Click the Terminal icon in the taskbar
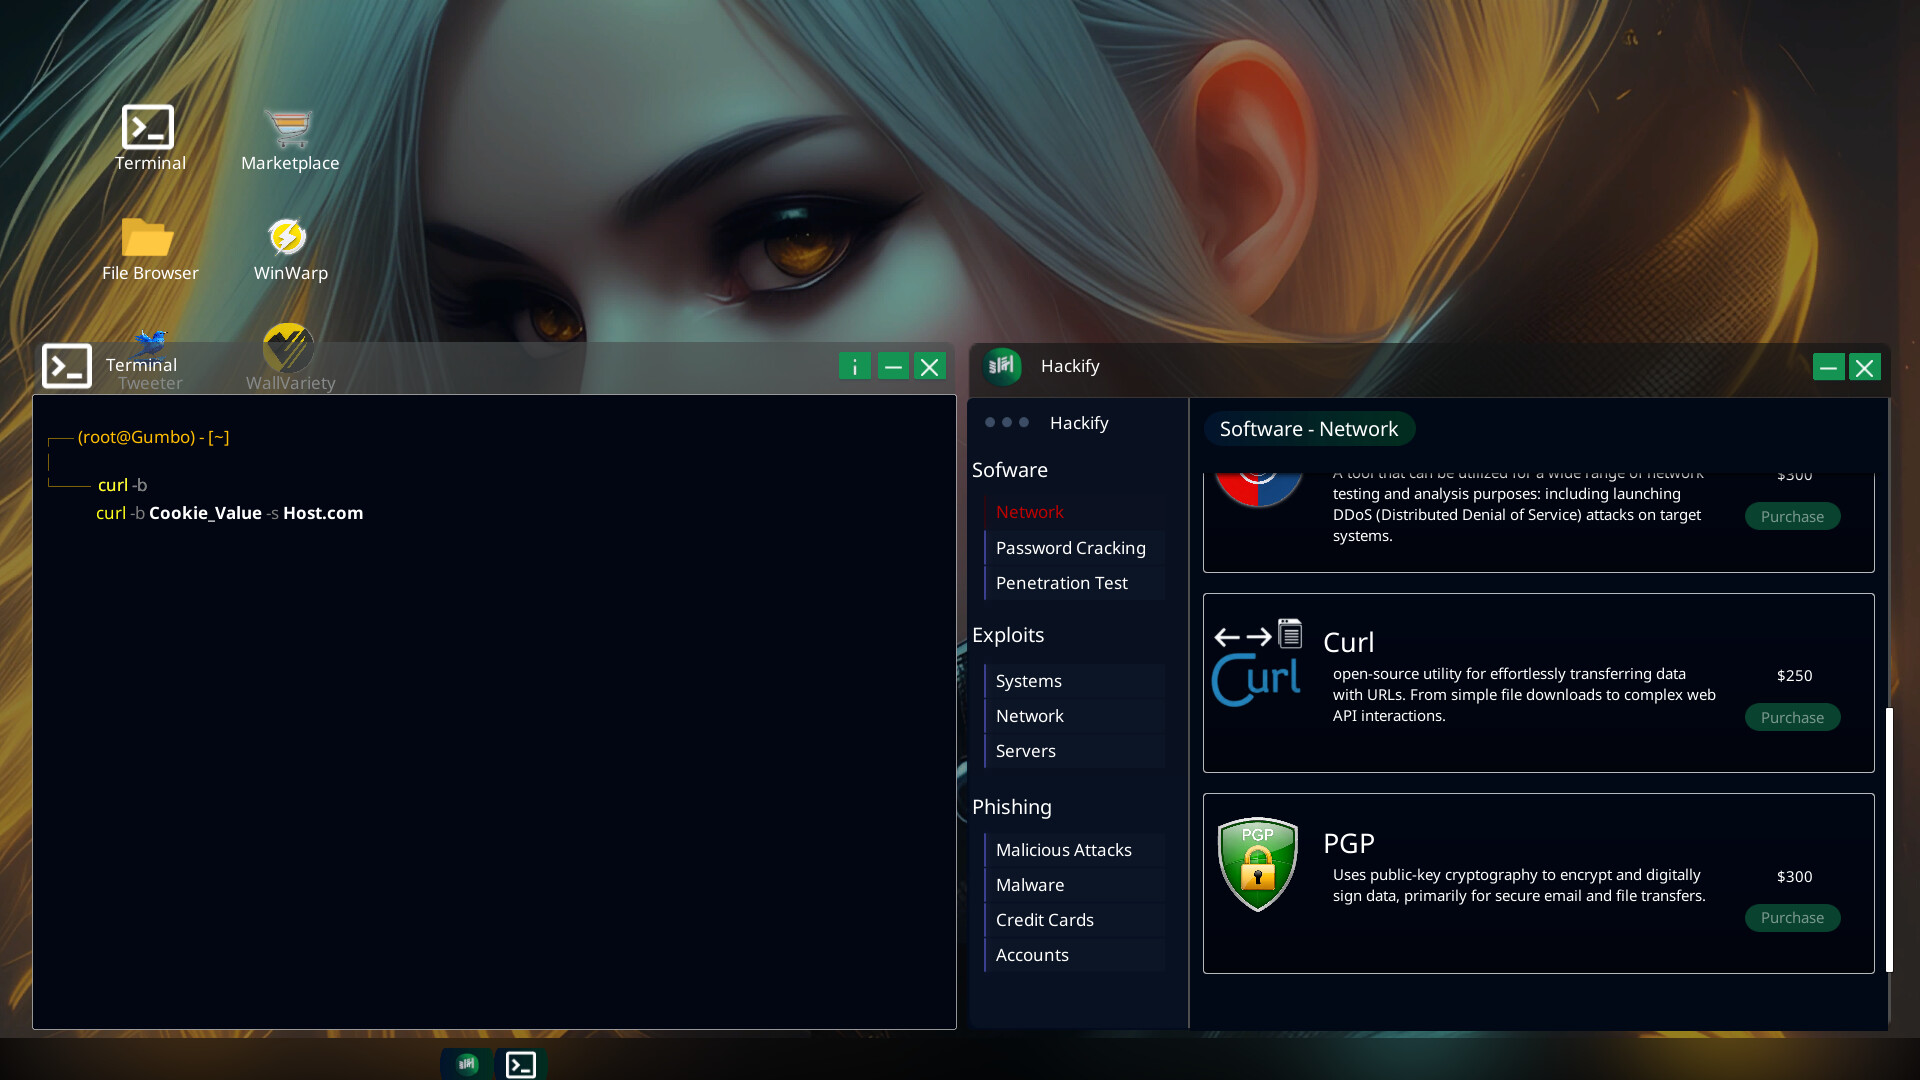This screenshot has width=1920, height=1080. 520,1063
